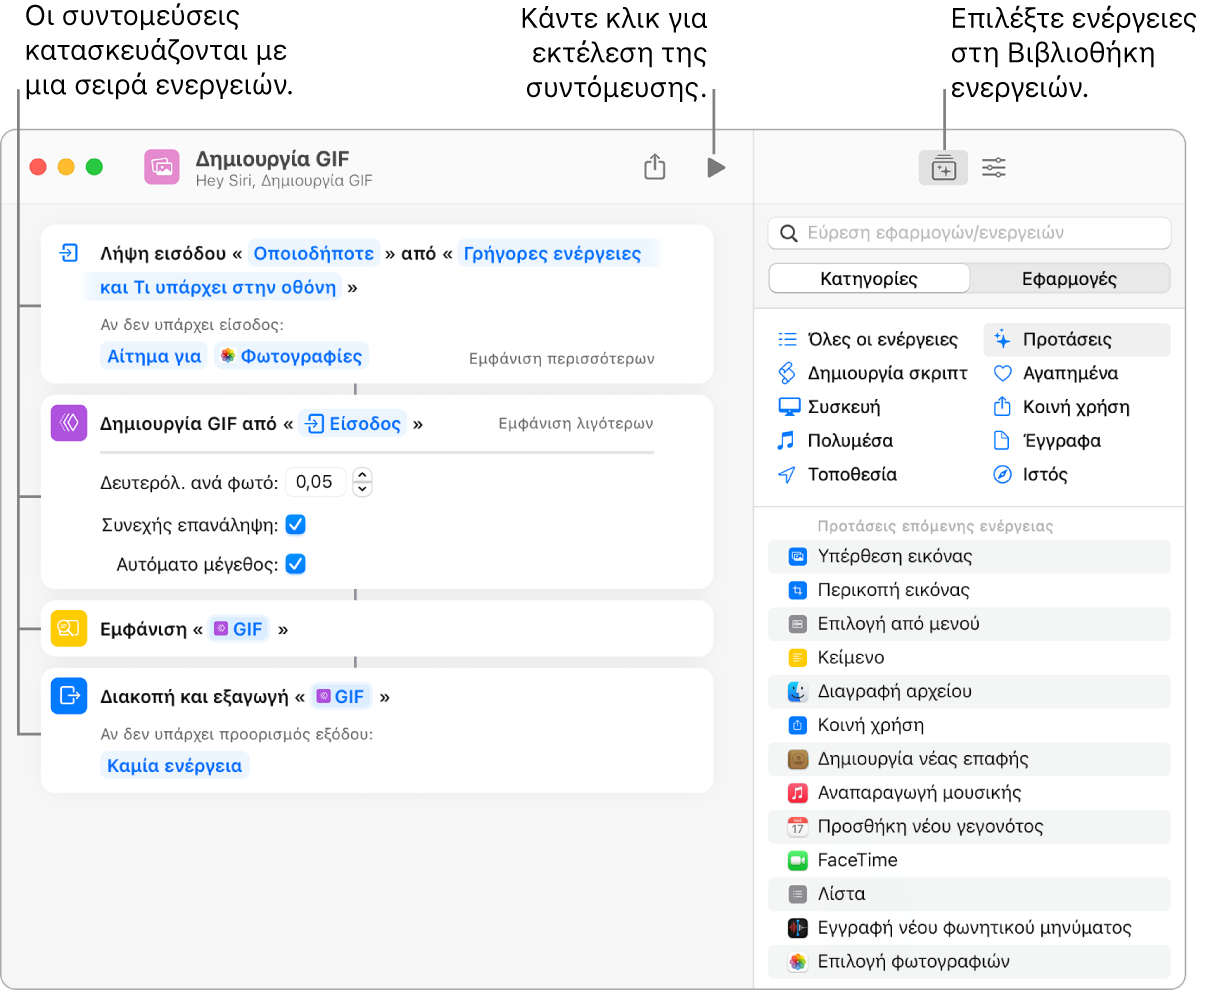Open the shortcut details sliders icon

994,168
